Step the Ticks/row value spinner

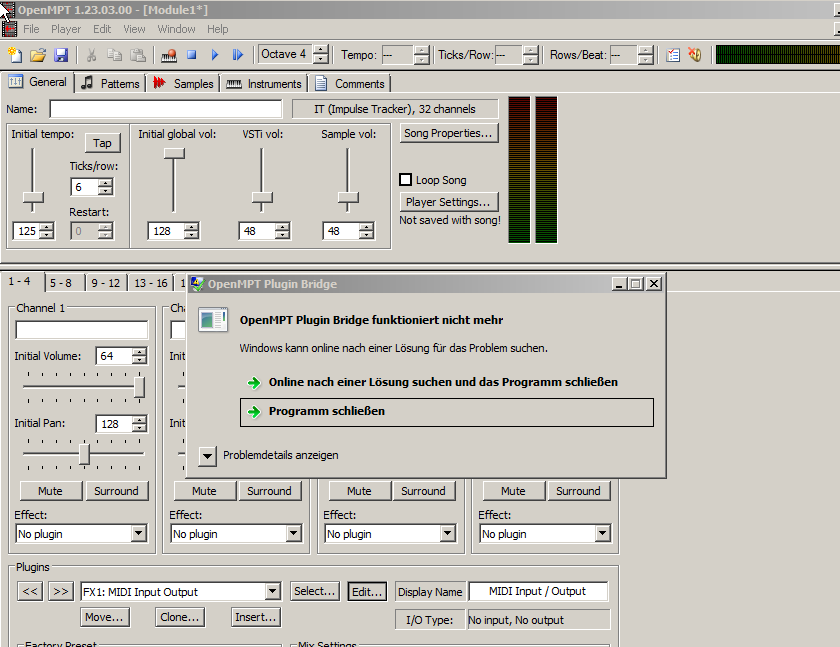click(x=106, y=187)
